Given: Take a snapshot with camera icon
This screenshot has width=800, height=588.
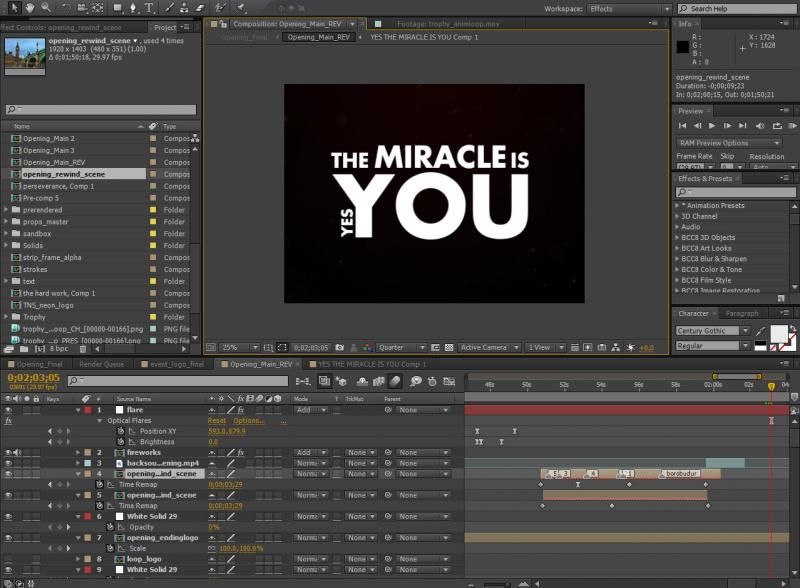Looking at the screenshot, I should click(x=340, y=348).
